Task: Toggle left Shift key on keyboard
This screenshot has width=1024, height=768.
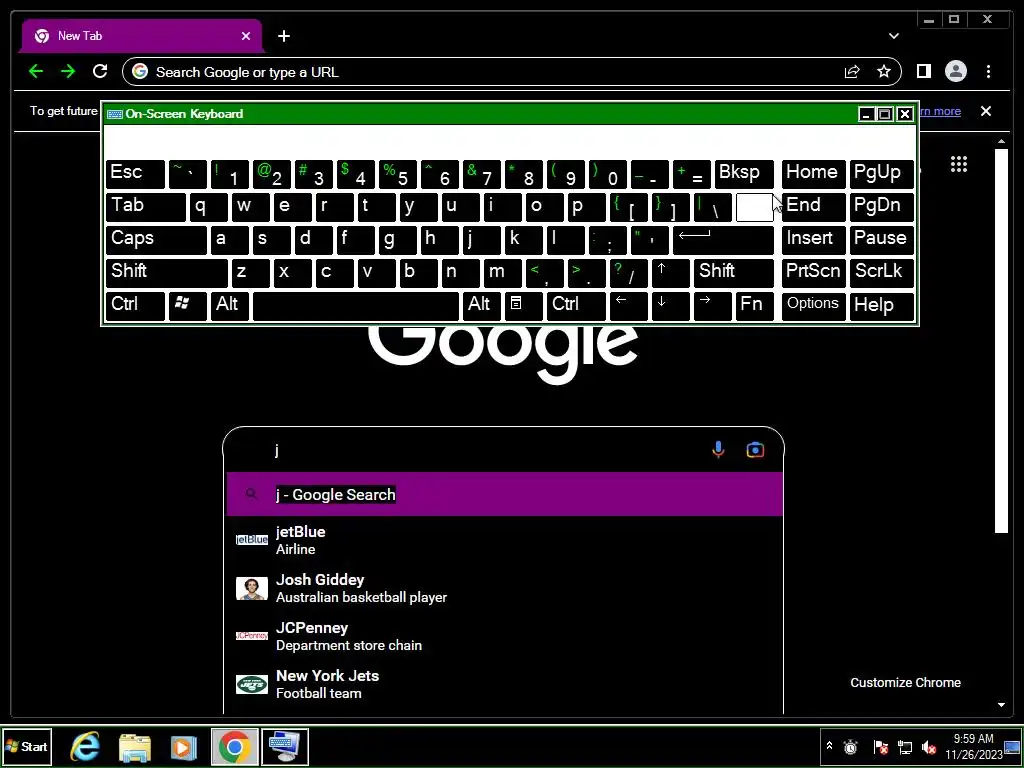Action: tap(167, 272)
